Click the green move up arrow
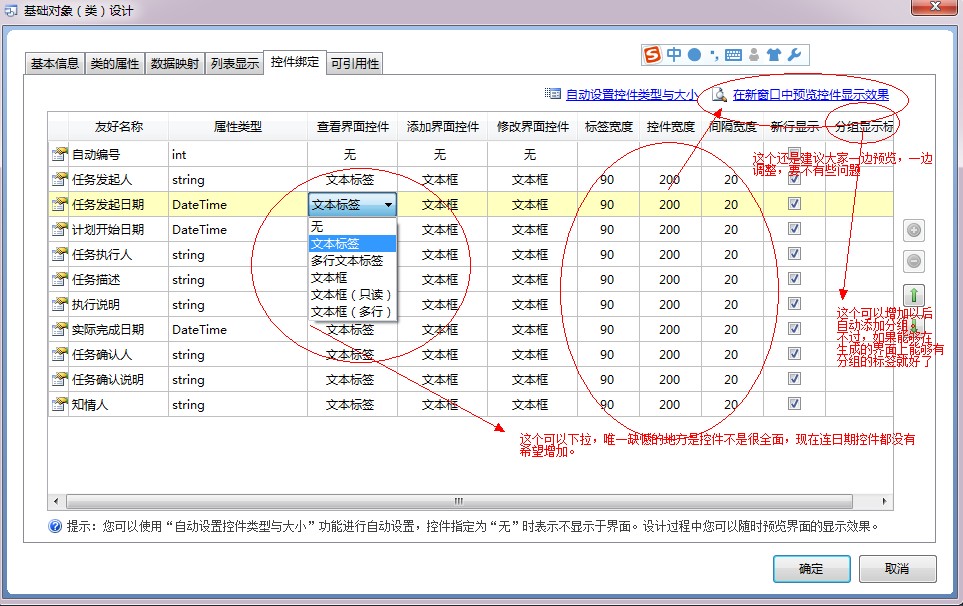963x606 pixels. [x=913, y=295]
